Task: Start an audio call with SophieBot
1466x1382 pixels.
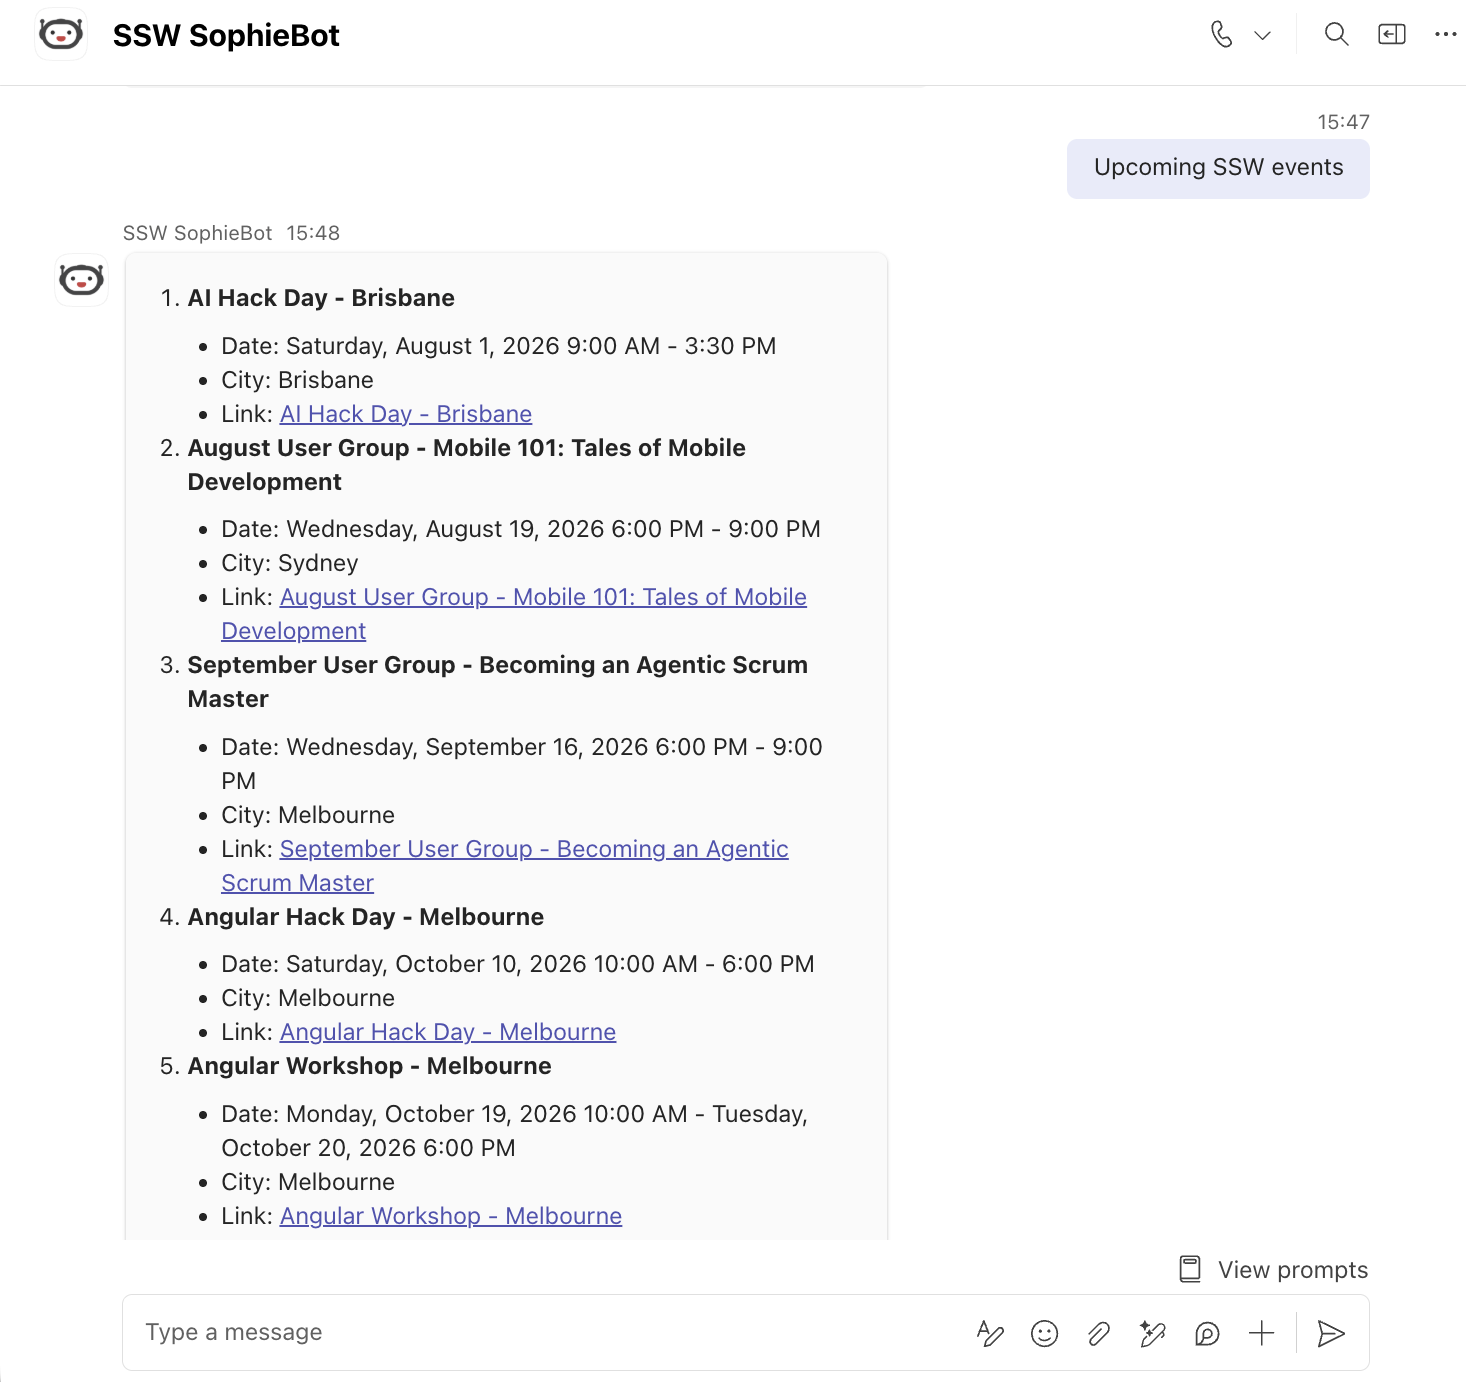Action: pos(1221,35)
